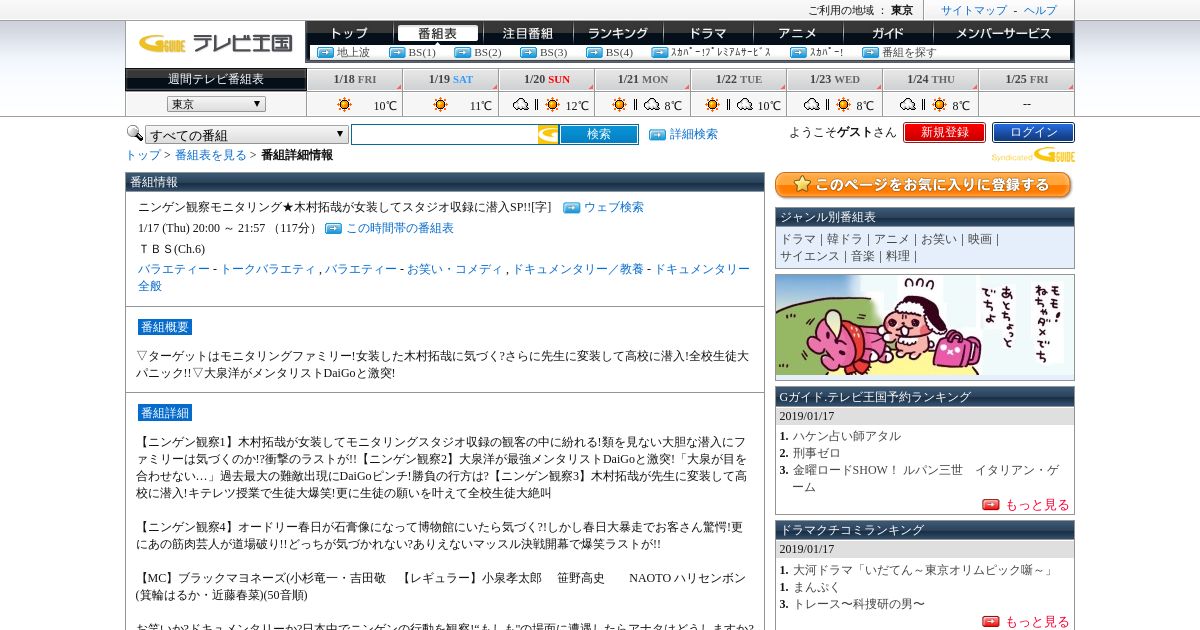1200x630 pixels.
Task: Open the ヘルプ link
Action: (1040, 10)
